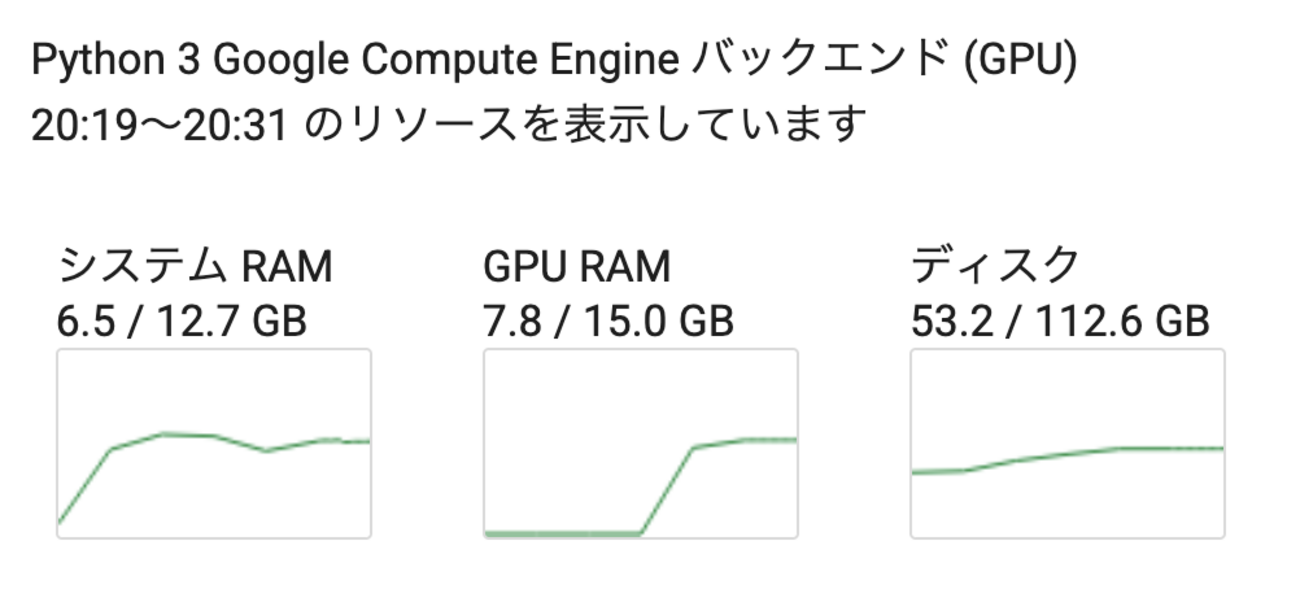
Task: Click the 6.5 / 12.7 GB value
Action: point(182,322)
